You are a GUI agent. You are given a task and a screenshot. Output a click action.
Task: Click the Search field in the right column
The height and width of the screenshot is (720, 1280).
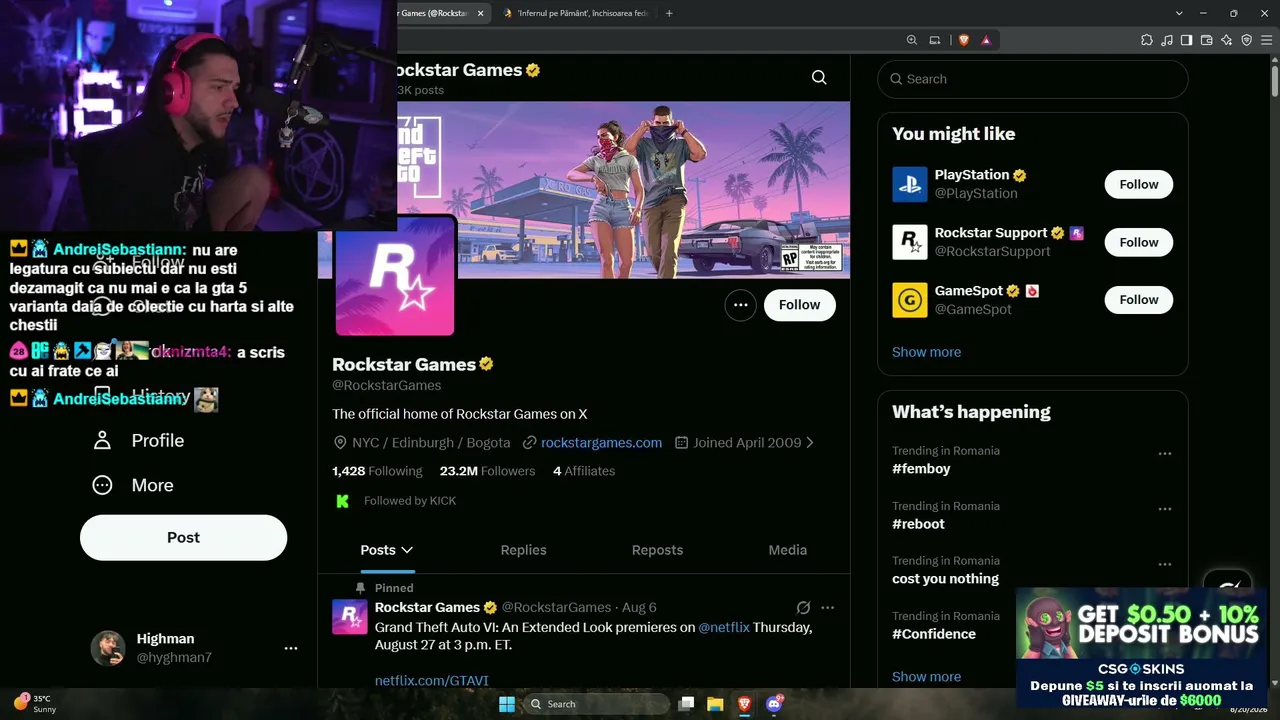pos(1033,79)
